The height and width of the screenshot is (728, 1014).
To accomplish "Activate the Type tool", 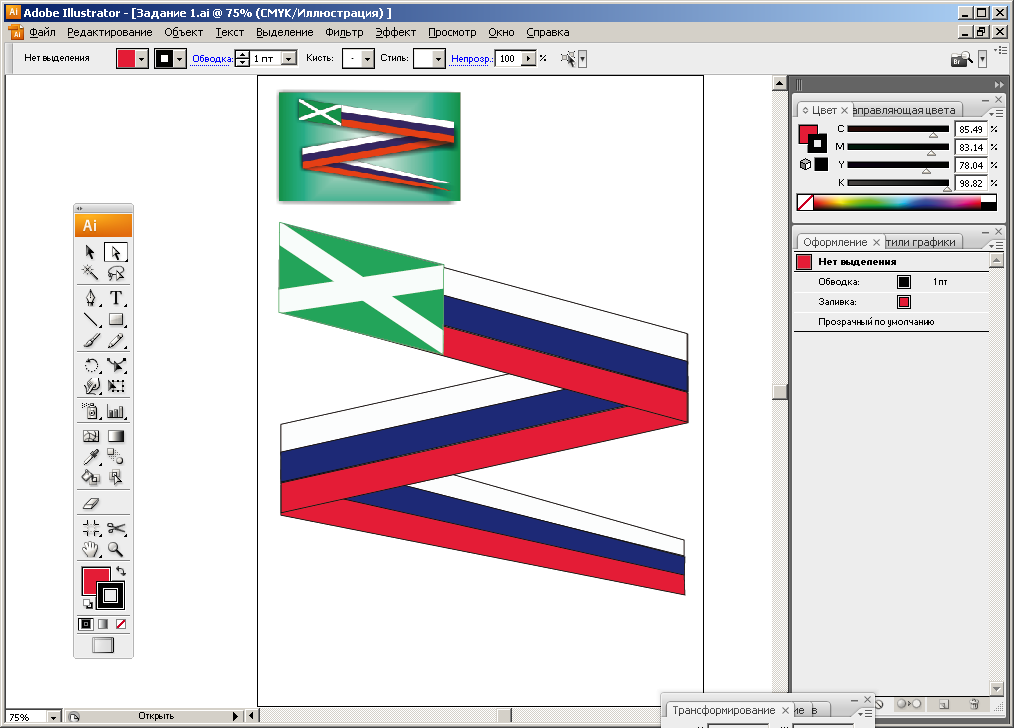I will (x=116, y=297).
